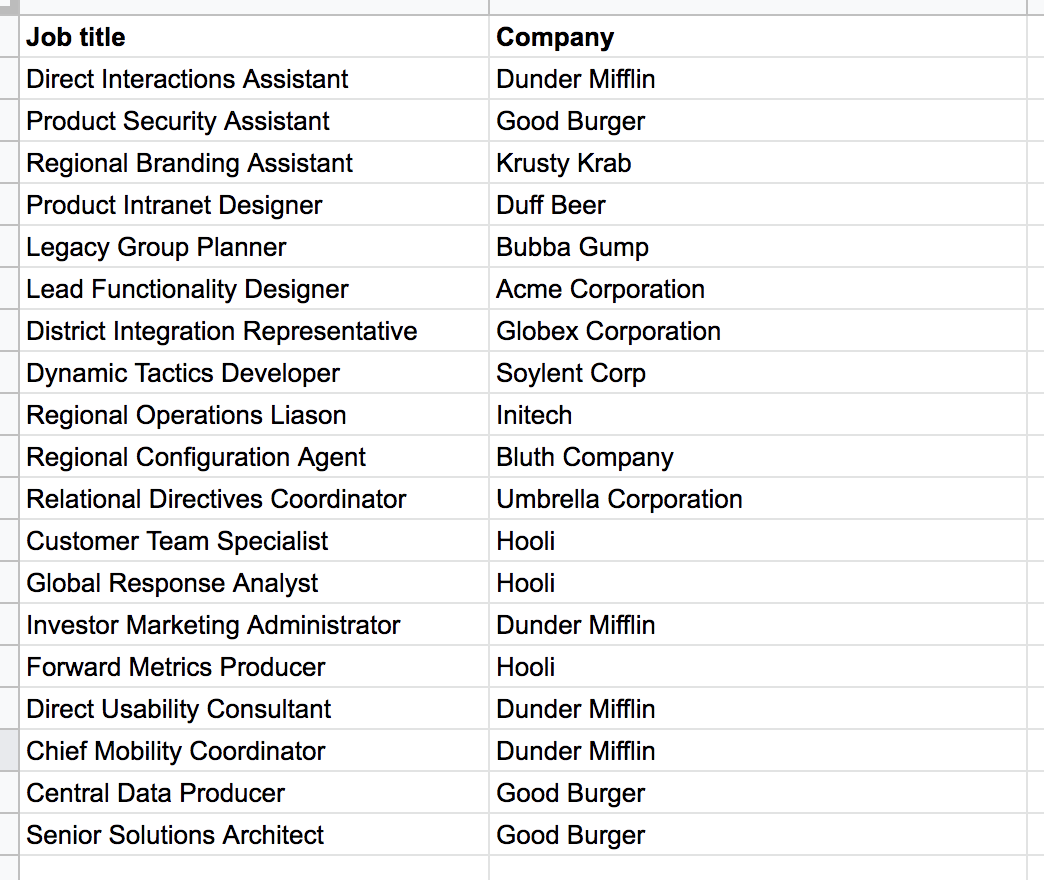
Task: Select the 'Job title' header cell
Action: 254,37
